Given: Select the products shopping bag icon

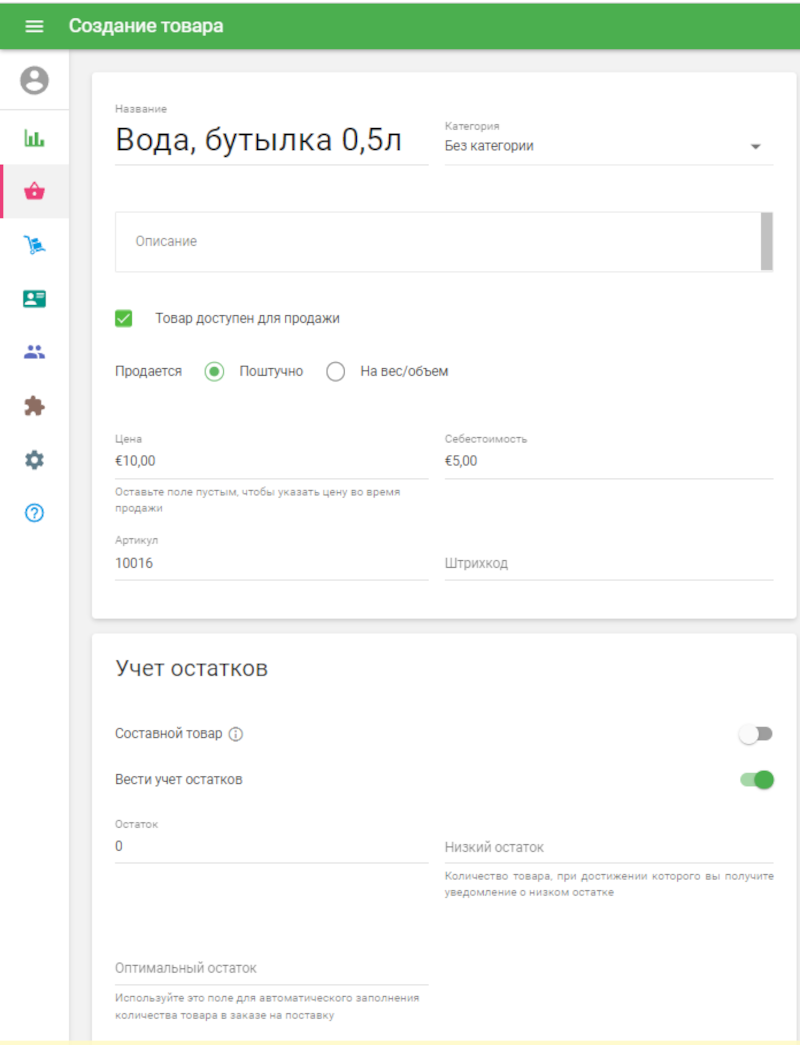Looking at the screenshot, I should tap(33, 188).
